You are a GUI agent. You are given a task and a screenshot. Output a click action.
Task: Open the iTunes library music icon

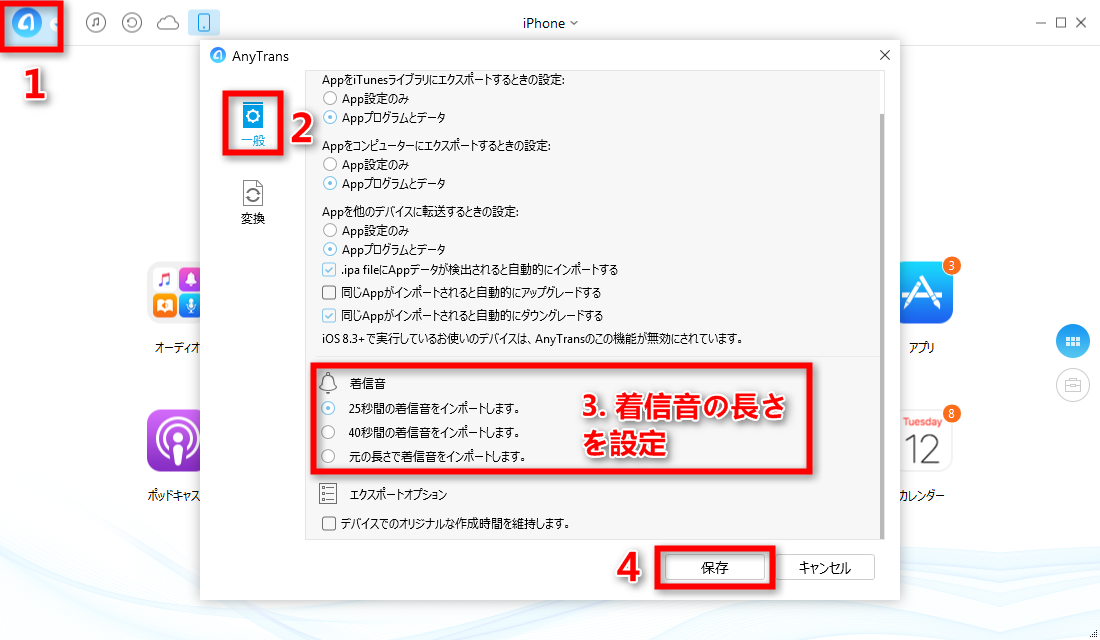(96, 23)
